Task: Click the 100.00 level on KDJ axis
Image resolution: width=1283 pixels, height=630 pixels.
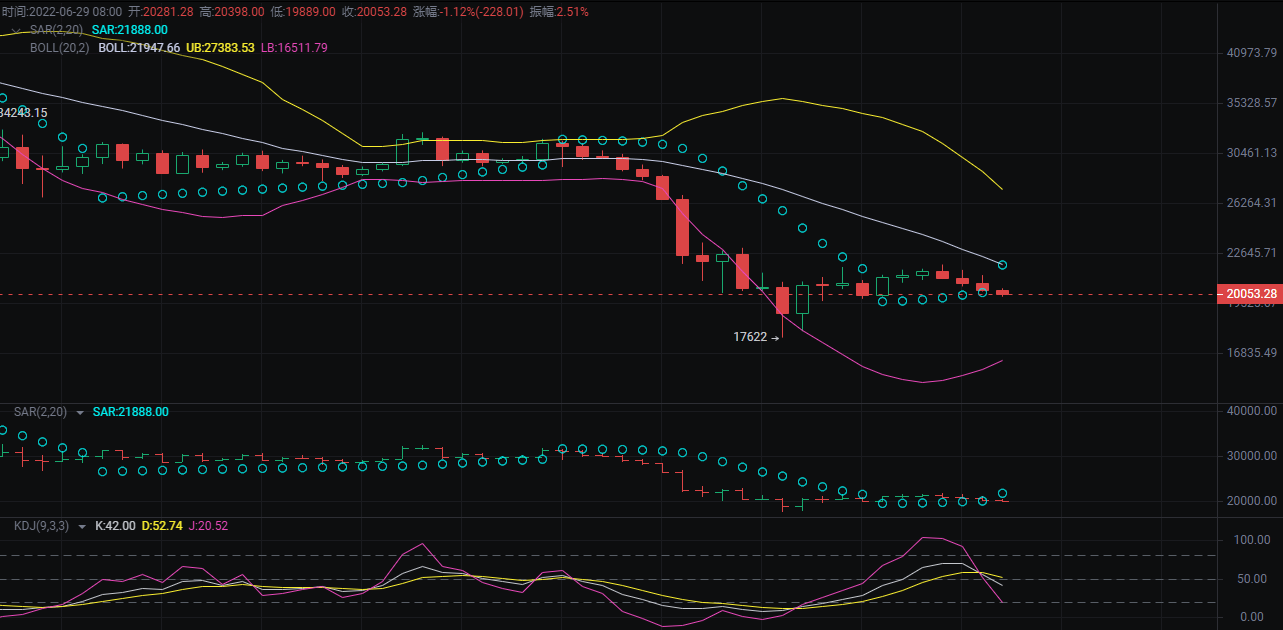Action: [1252, 540]
